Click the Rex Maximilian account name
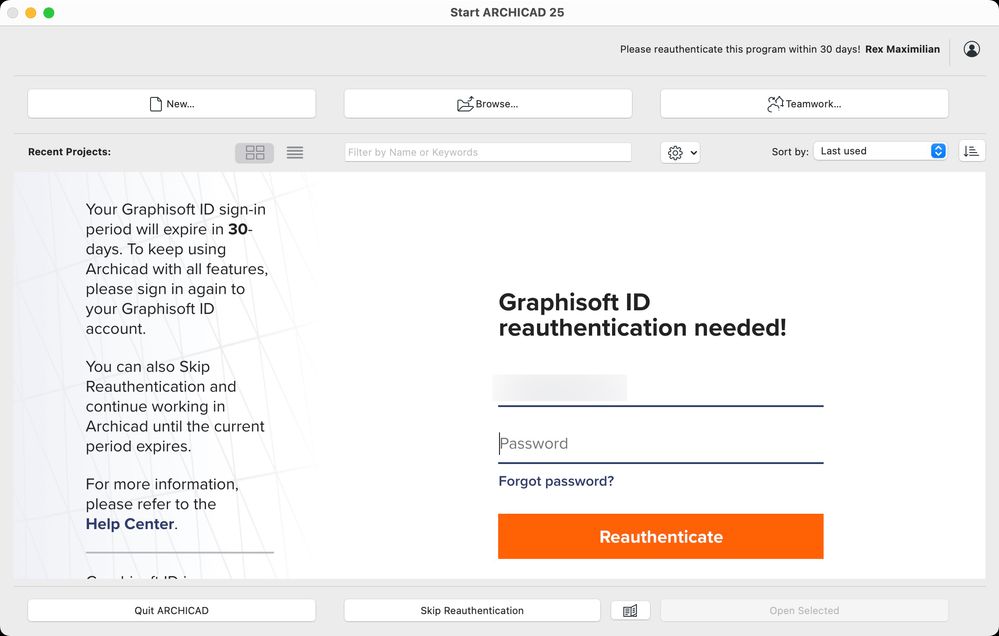 [903, 48]
